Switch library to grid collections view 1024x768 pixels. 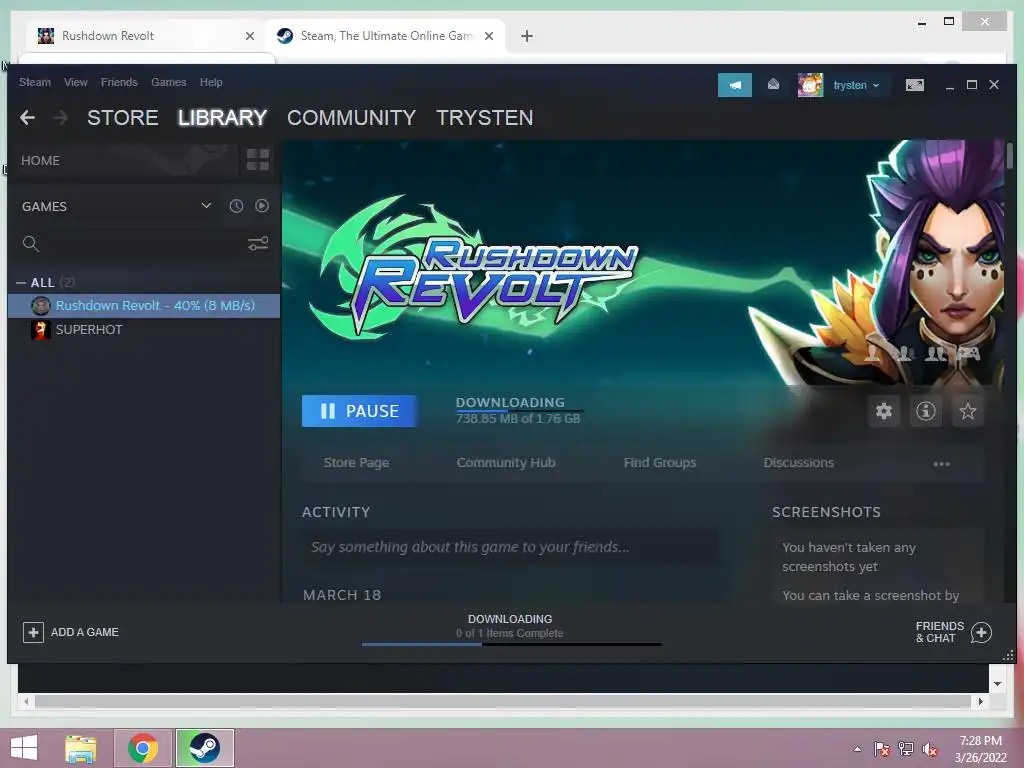tap(258, 159)
